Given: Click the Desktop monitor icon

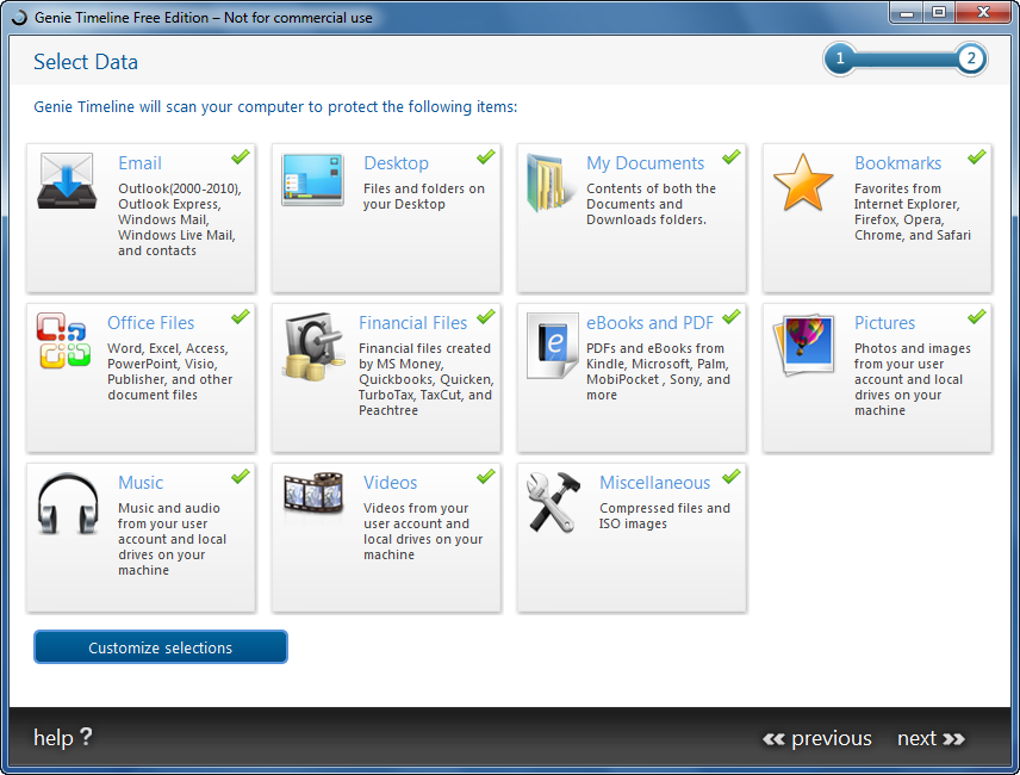Looking at the screenshot, I should [312, 180].
